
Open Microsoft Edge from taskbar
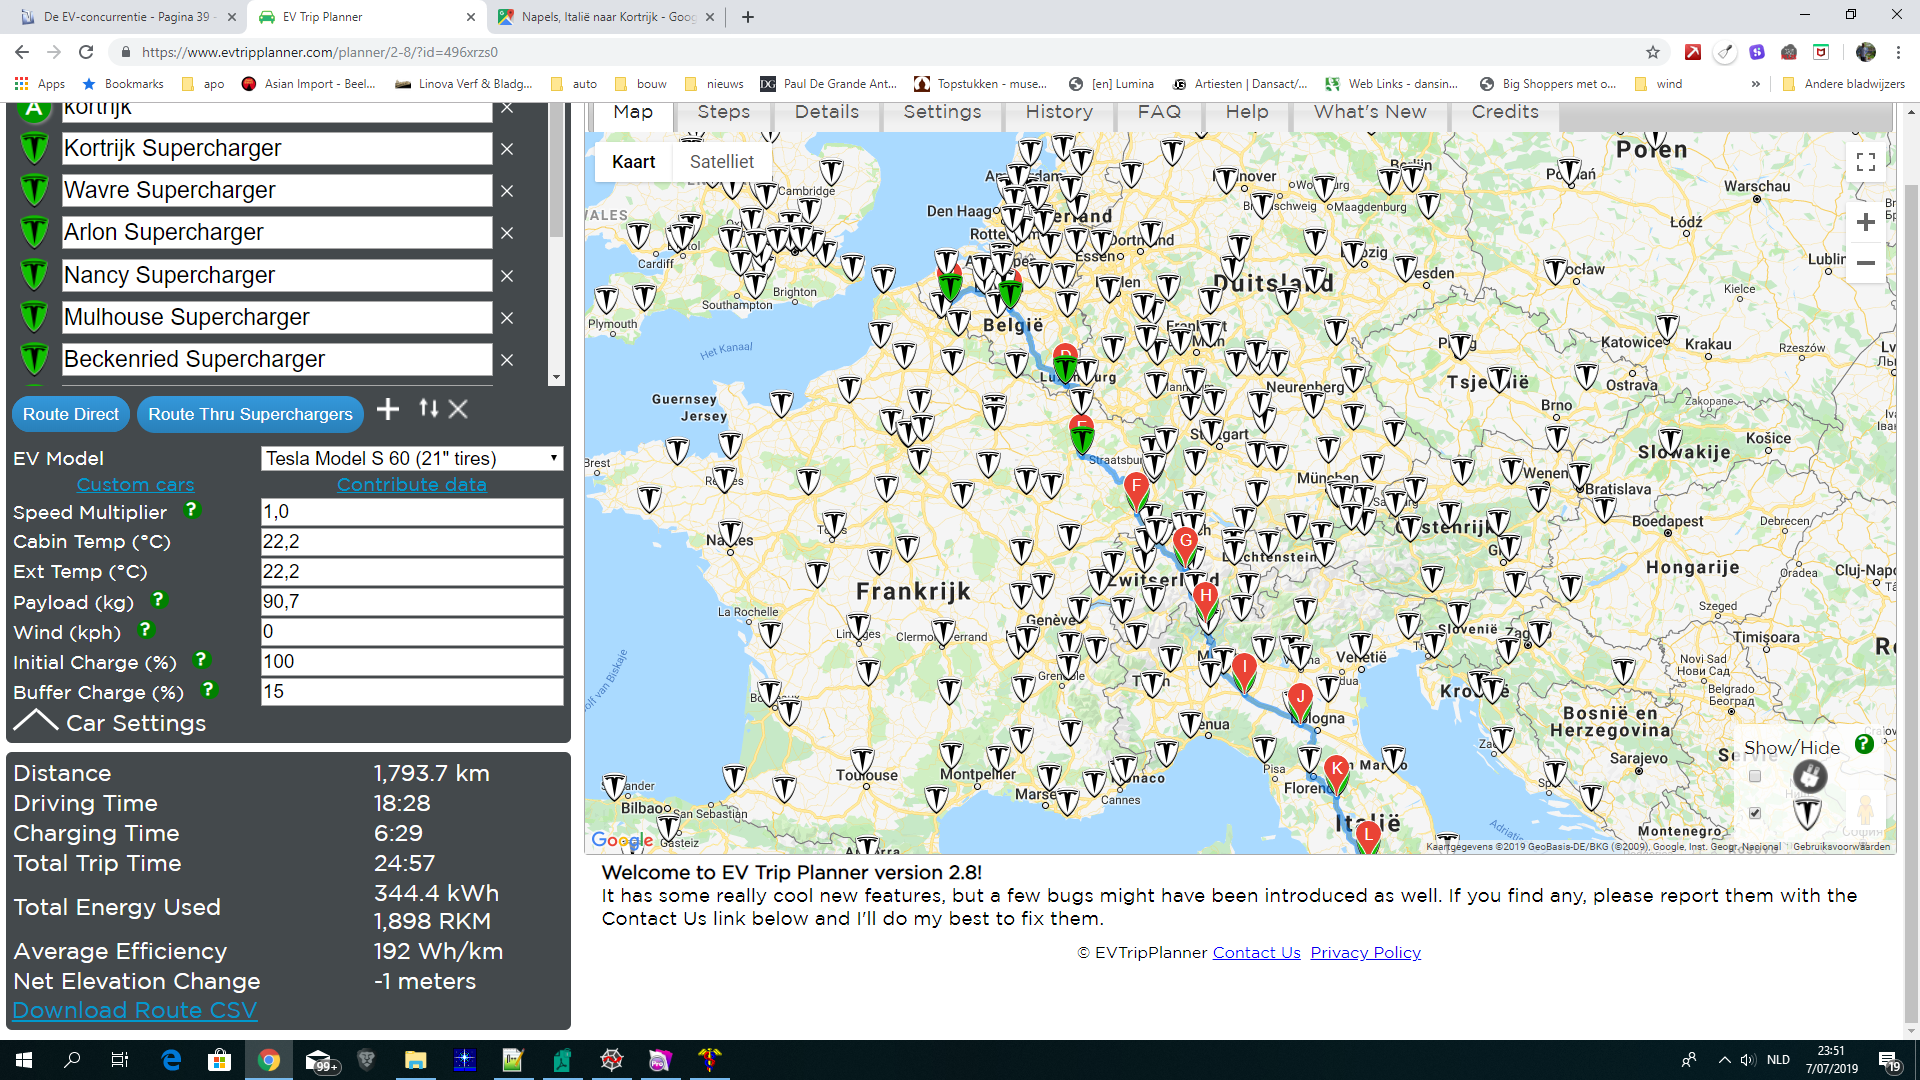(171, 1060)
